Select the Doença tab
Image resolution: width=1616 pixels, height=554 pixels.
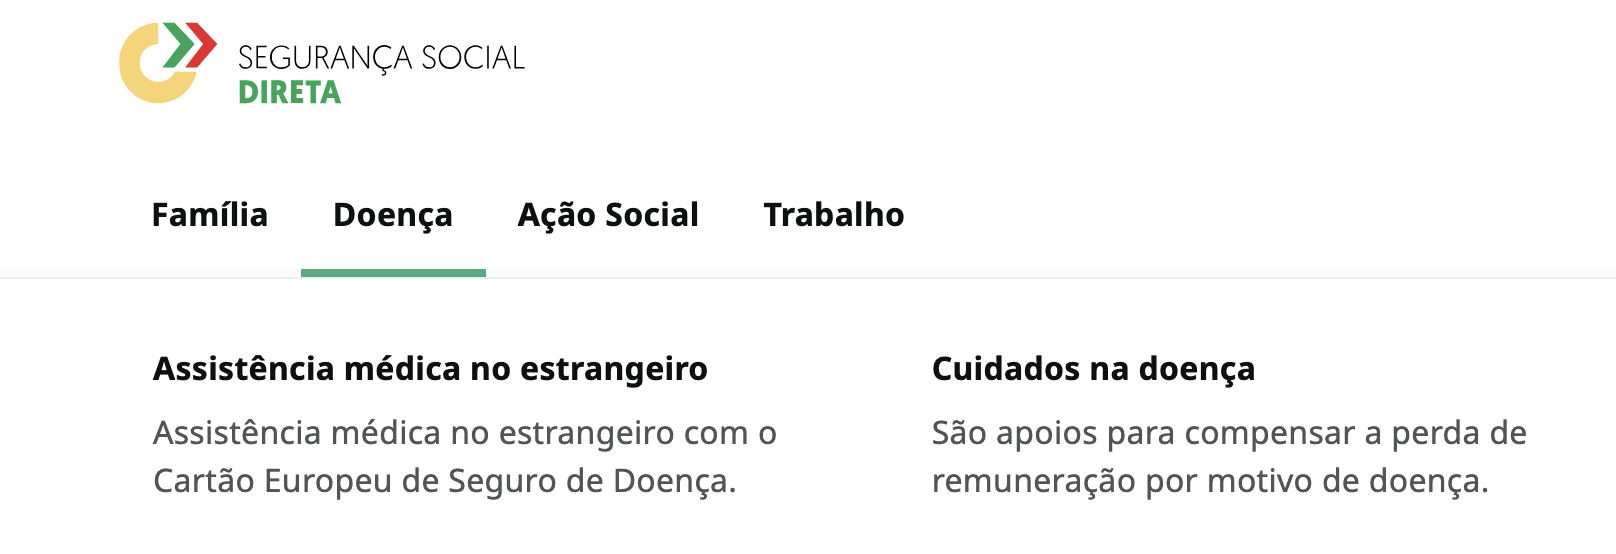pyautogui.click(x=393, y=215)
